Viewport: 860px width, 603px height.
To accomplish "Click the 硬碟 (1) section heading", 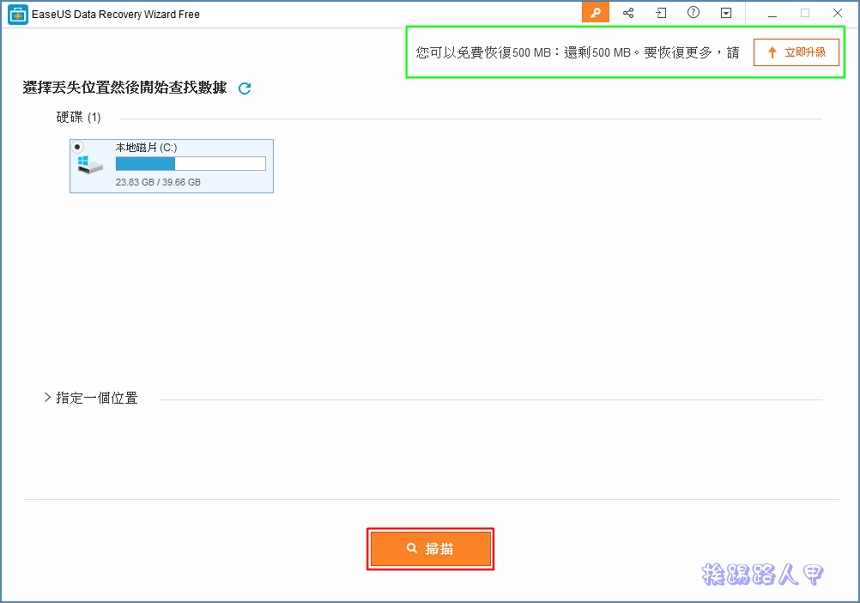I will coord(78,117).
